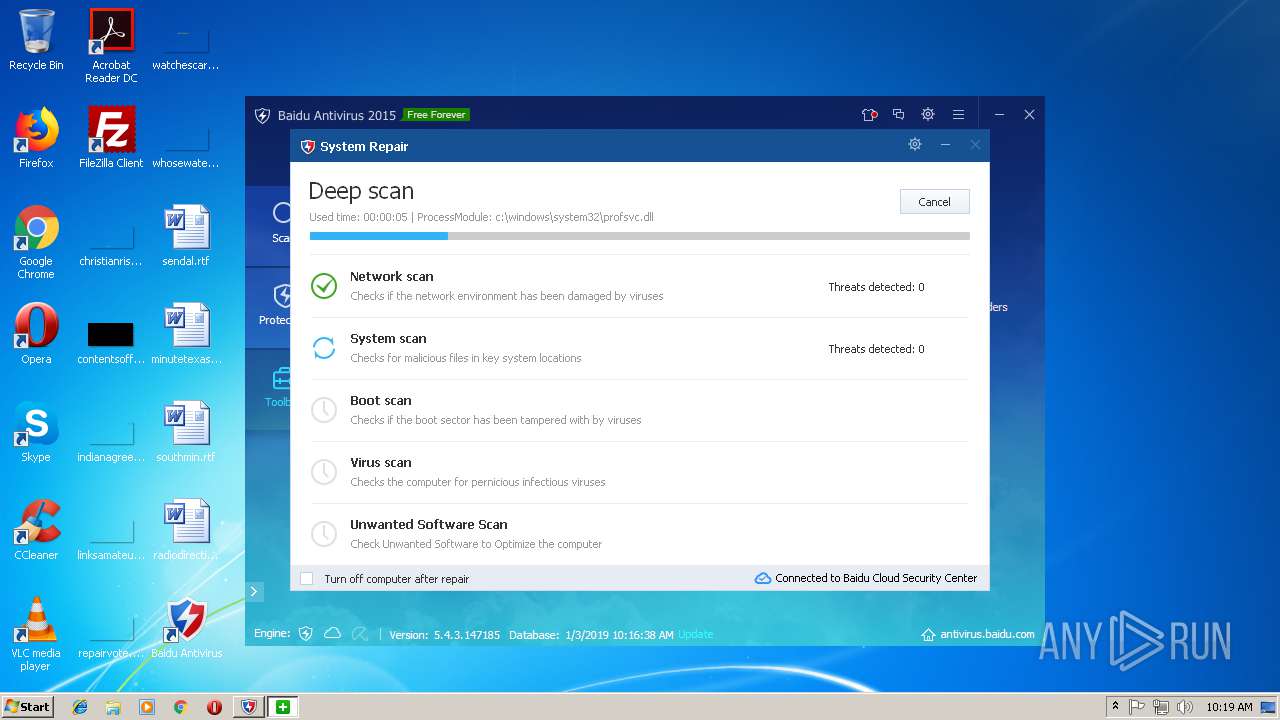The width and height of the screenshot is (1280, 720).
Task: Click the disabled third engine icon
Action: coord(360,634)
